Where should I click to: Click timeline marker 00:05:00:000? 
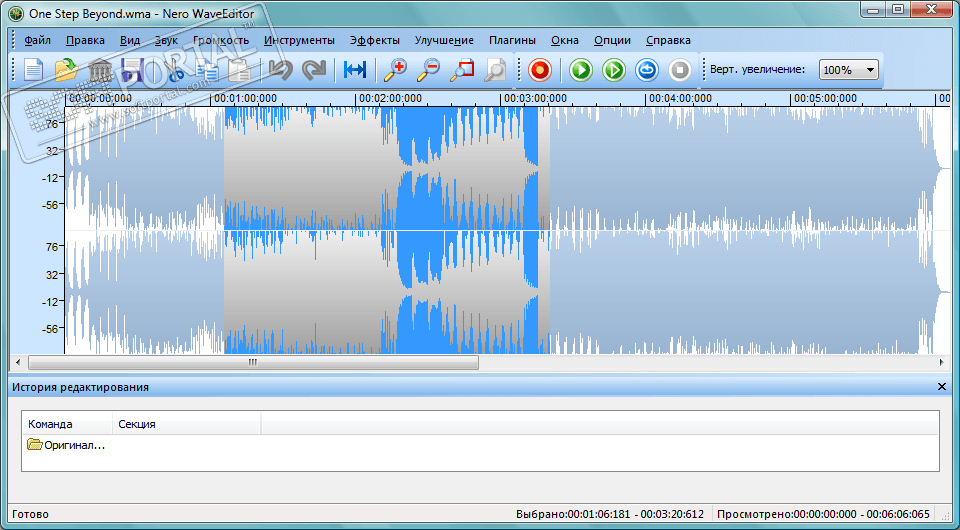point(825,98)
